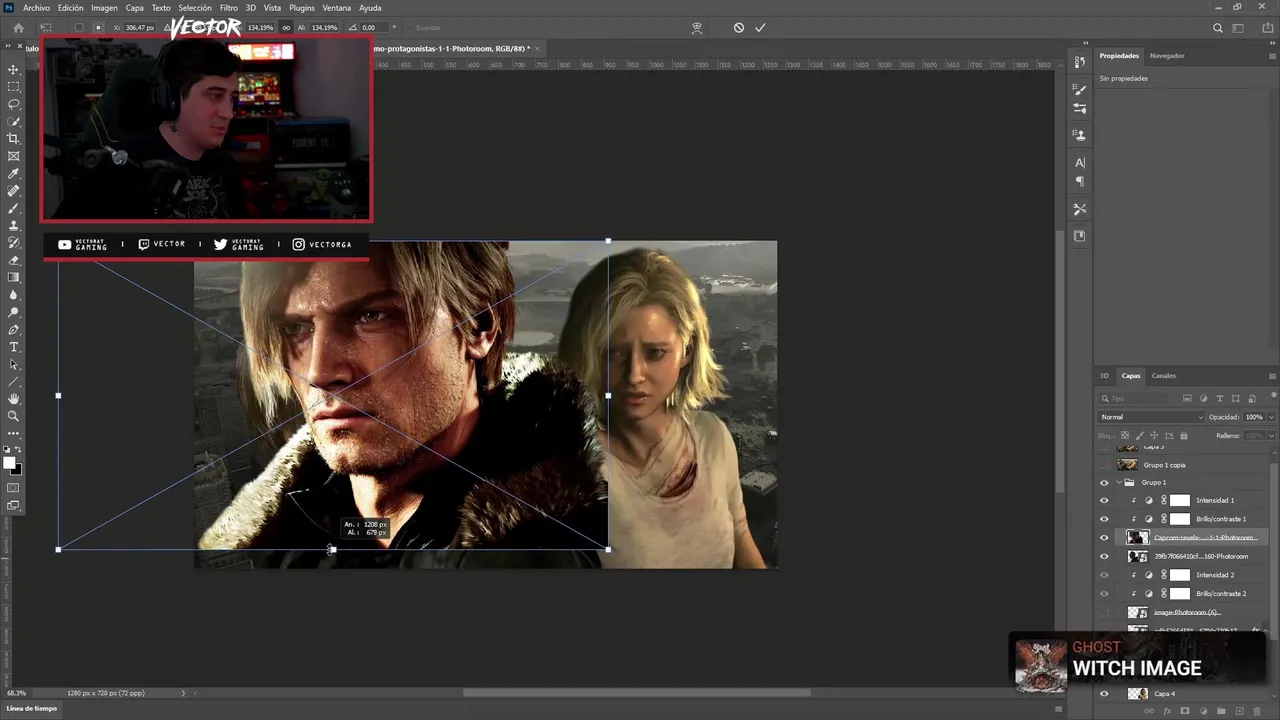Cancel the transform in the options bar
The width and height of the screenshot is (1280, 720).
pos(739,28)
